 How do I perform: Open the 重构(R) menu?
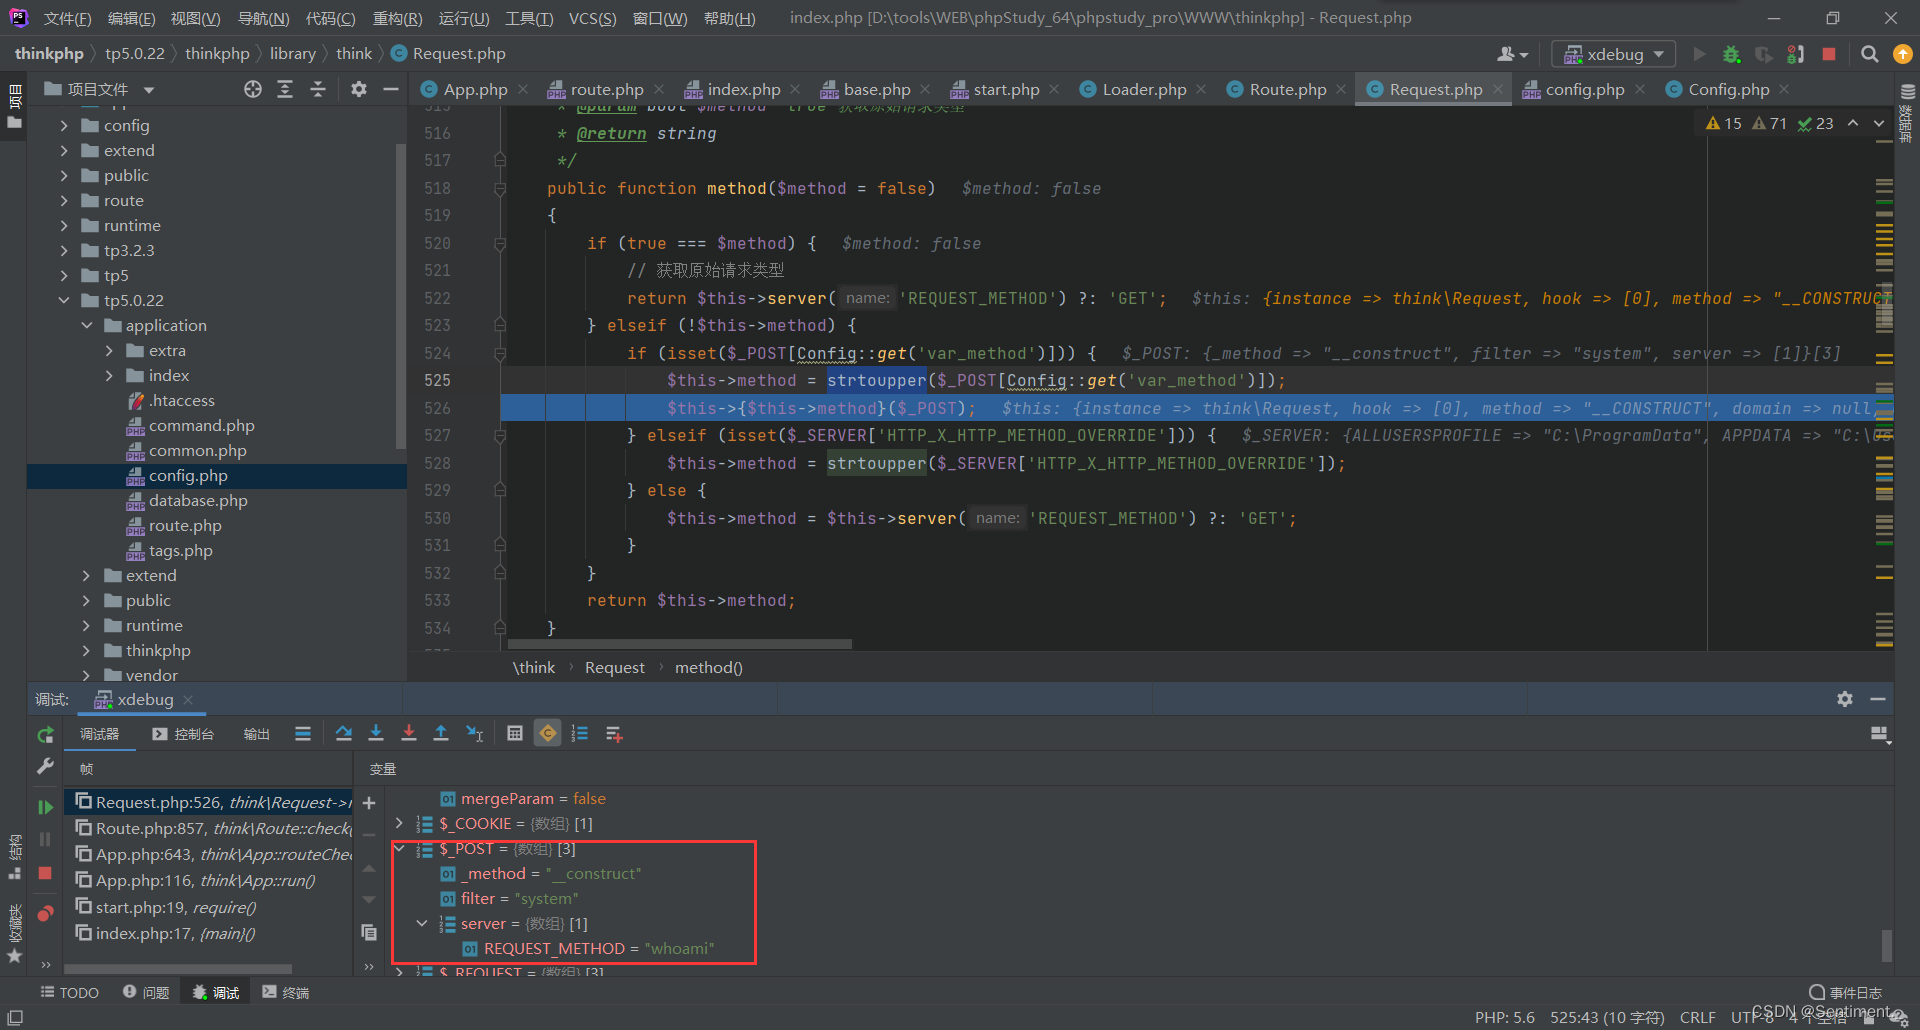[x=397, y=18]
